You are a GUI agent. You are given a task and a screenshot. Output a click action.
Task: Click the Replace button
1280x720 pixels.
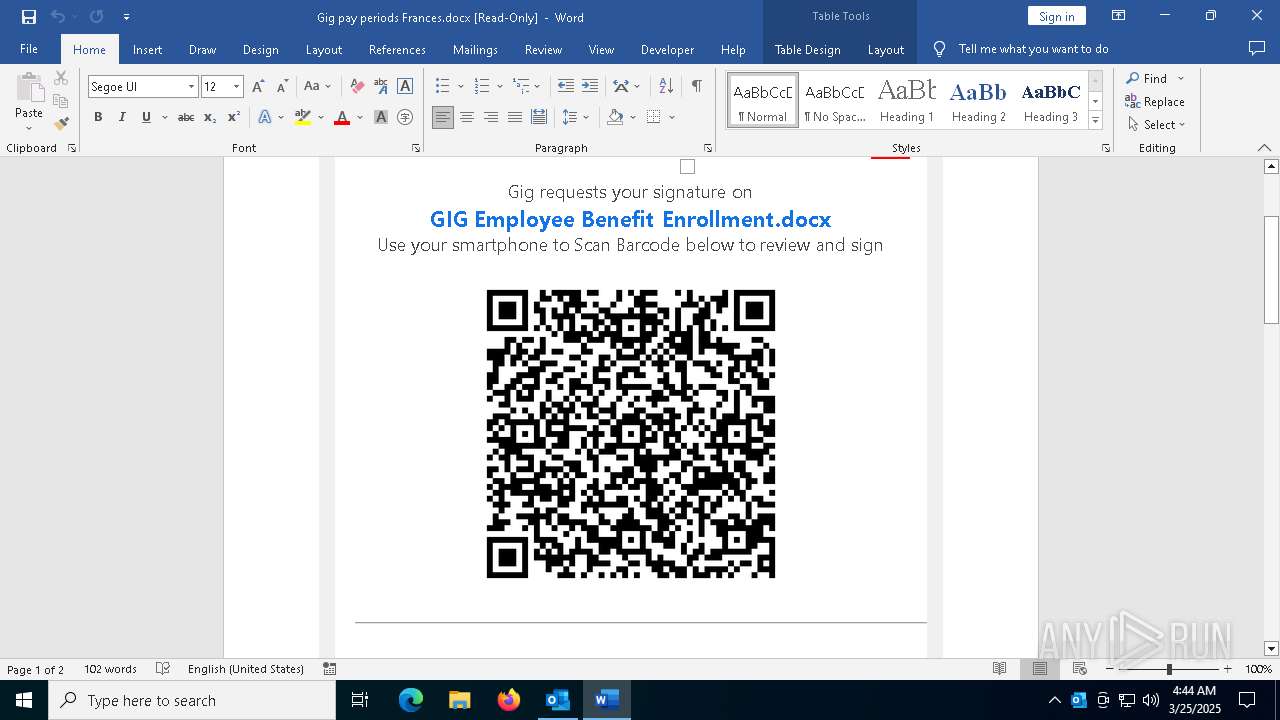pos(1154,101)
